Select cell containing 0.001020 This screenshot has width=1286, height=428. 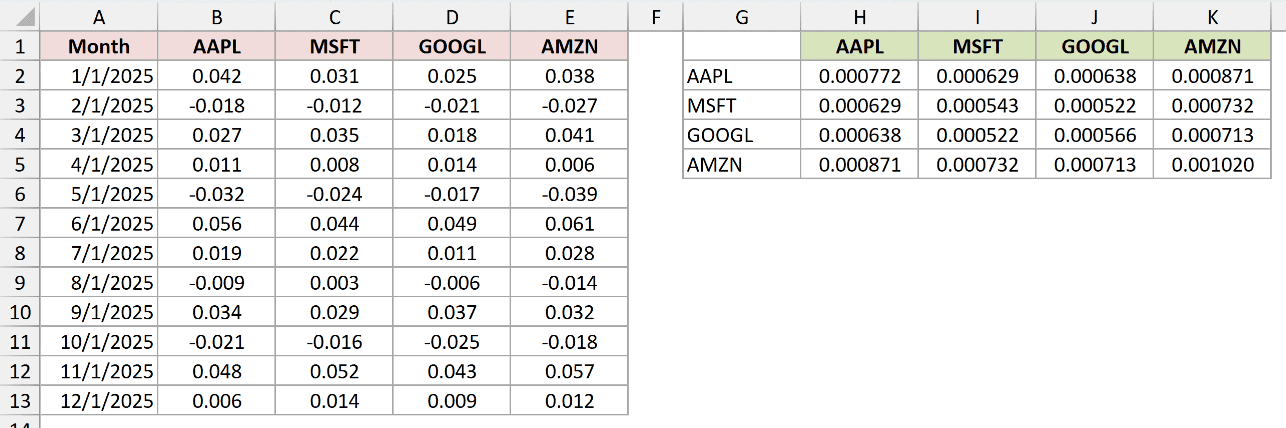point(1212,164)
